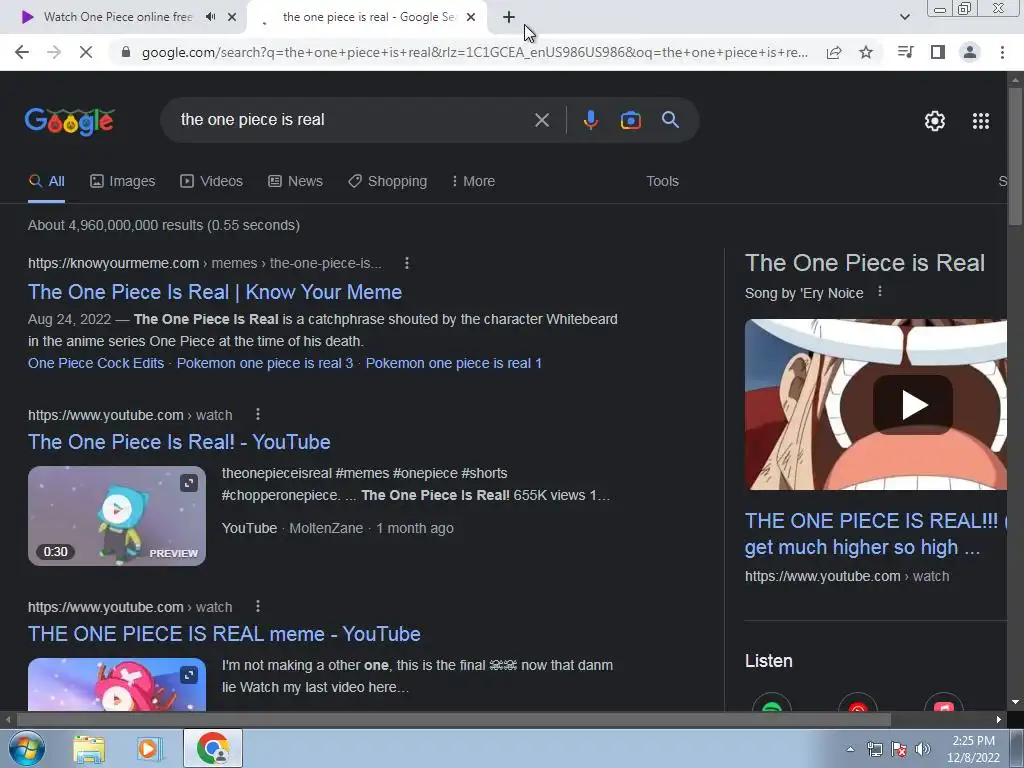Image resolution: width=1024 pixels, height=768 pixels.
Task: Open options for the knowyourmeme result
Action: tap(407, 263)
